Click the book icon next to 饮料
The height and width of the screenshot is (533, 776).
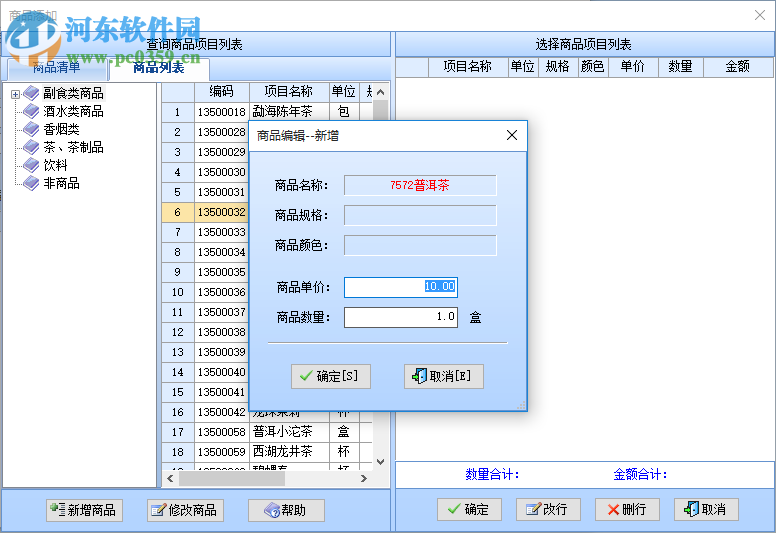coord(31,165)
